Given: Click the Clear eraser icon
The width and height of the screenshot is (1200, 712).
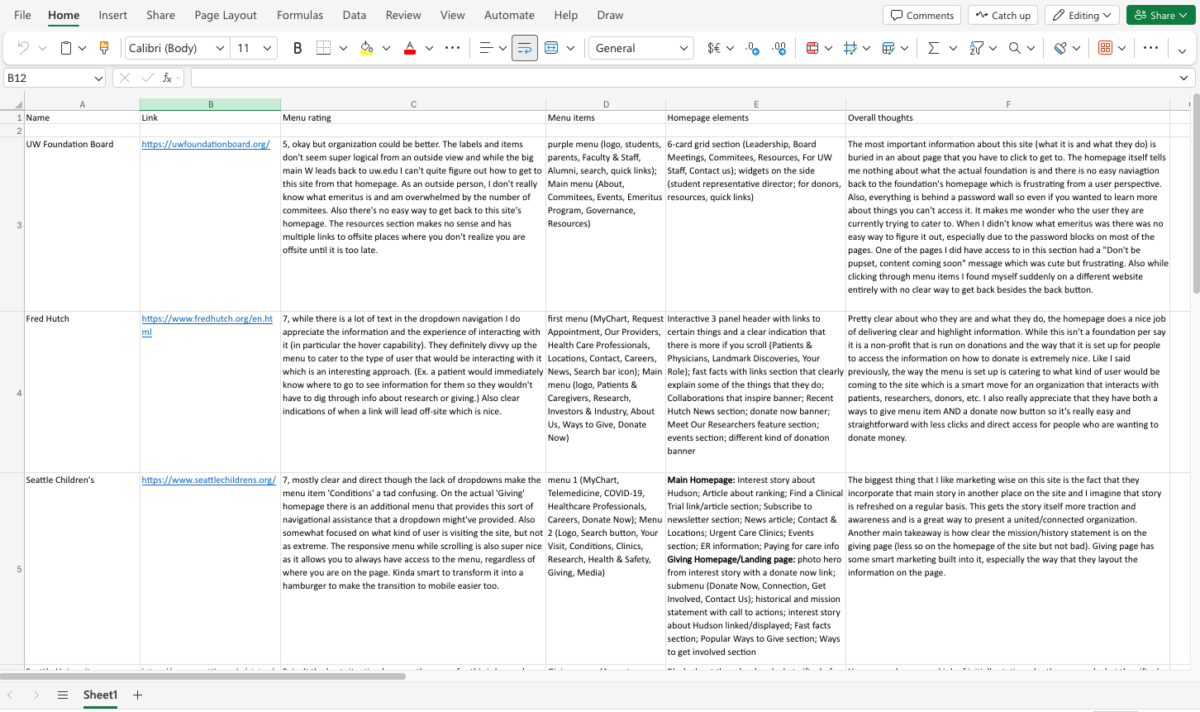Looking at the screenshot, I should [x=1061, y=48].
